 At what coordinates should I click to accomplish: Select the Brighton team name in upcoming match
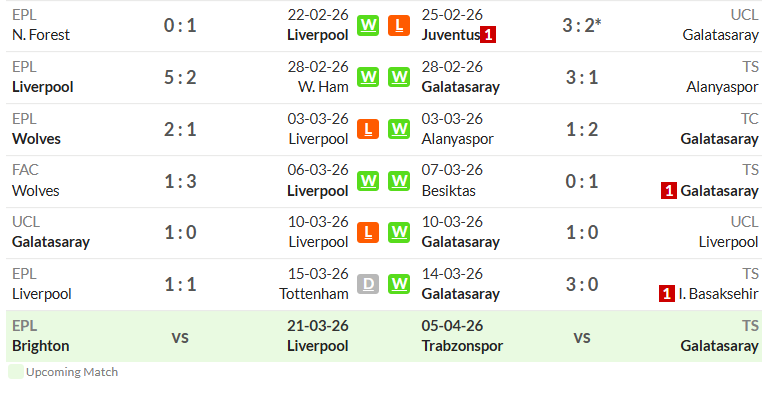pos(41,346)
